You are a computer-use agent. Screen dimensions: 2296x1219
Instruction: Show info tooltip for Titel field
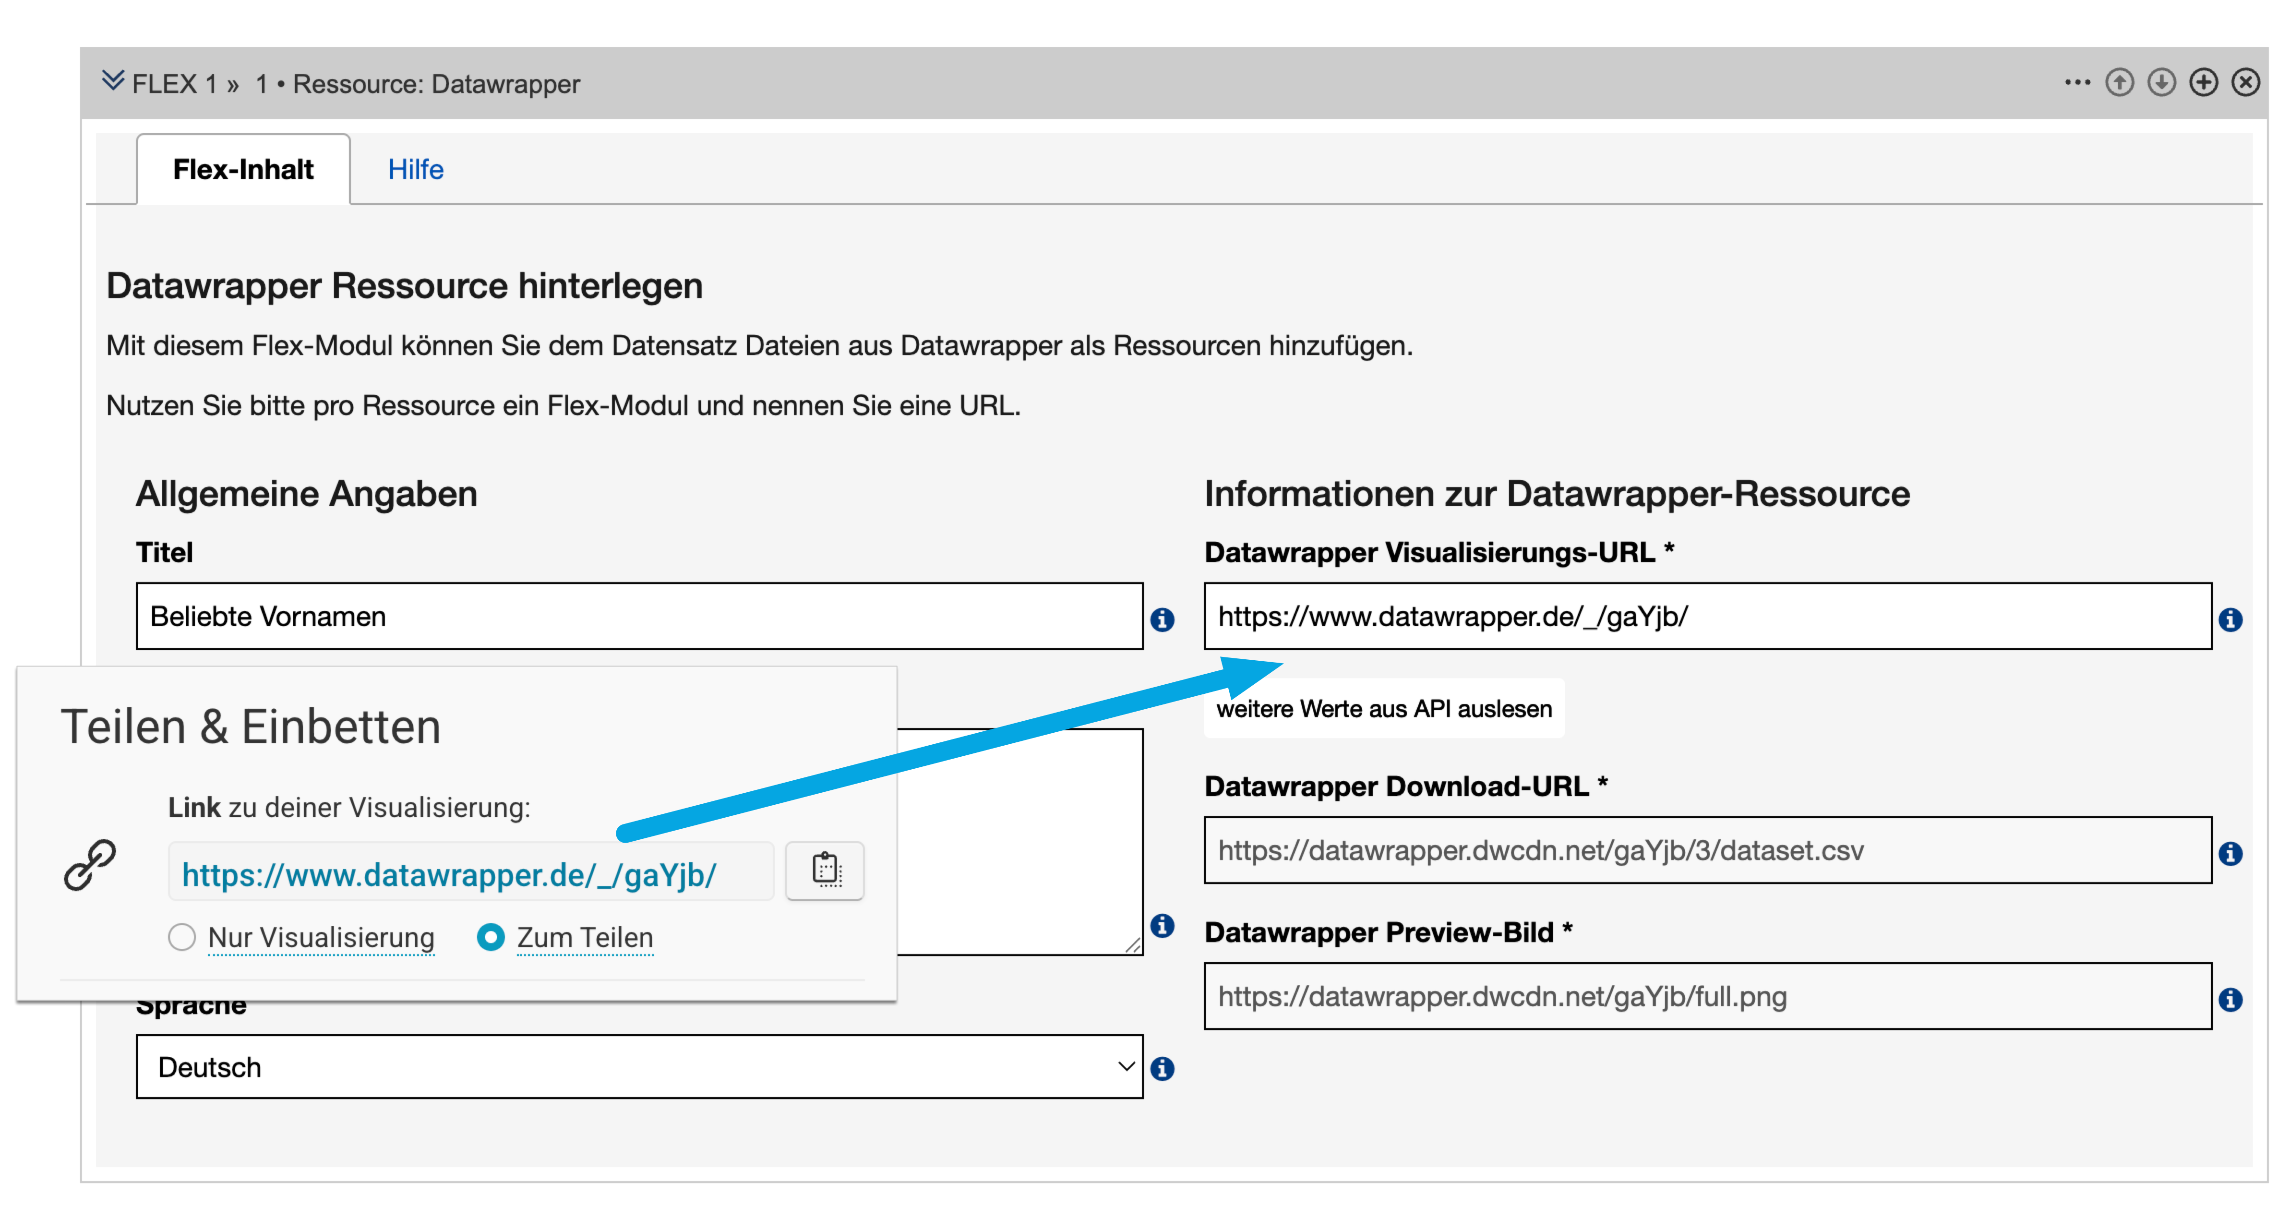pyautogui.click(x=1163, y=620)
